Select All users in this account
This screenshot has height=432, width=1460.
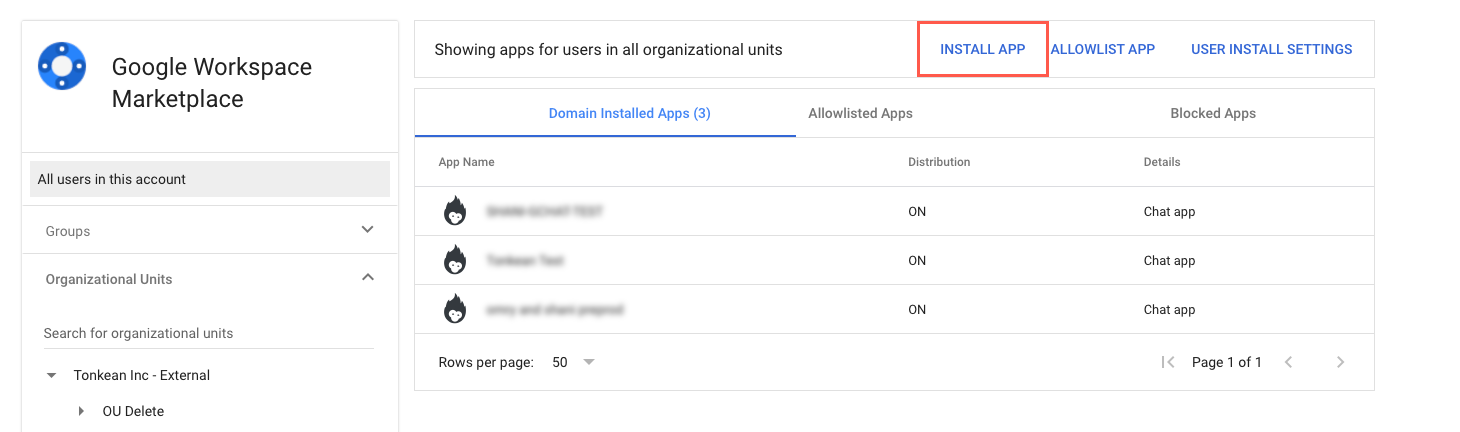210,179
